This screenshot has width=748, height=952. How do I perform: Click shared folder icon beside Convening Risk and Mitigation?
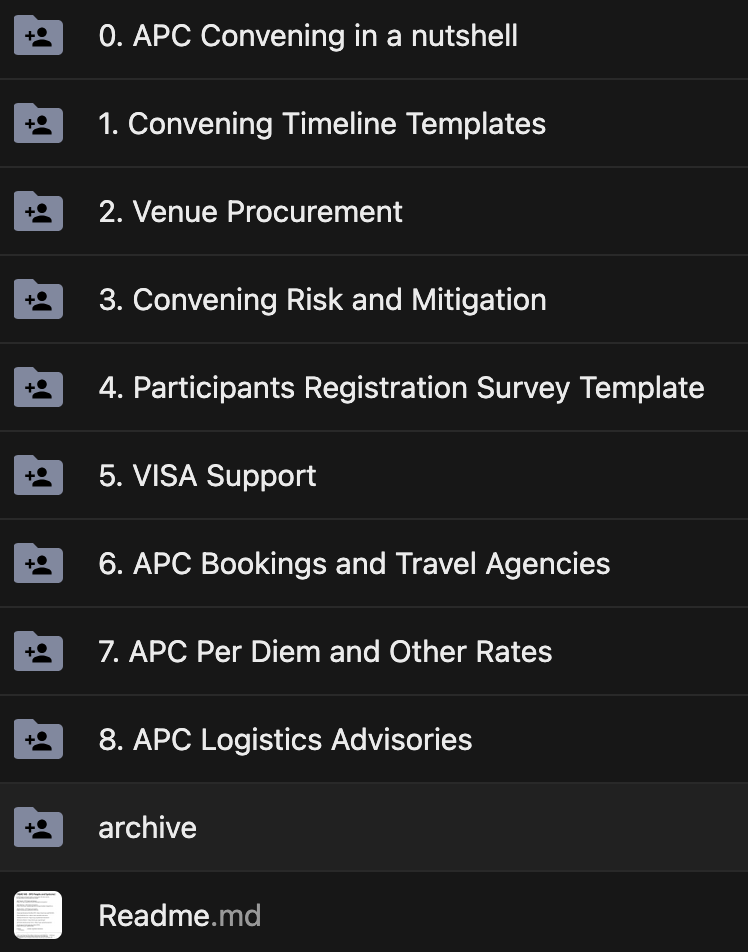click(38, 300)
